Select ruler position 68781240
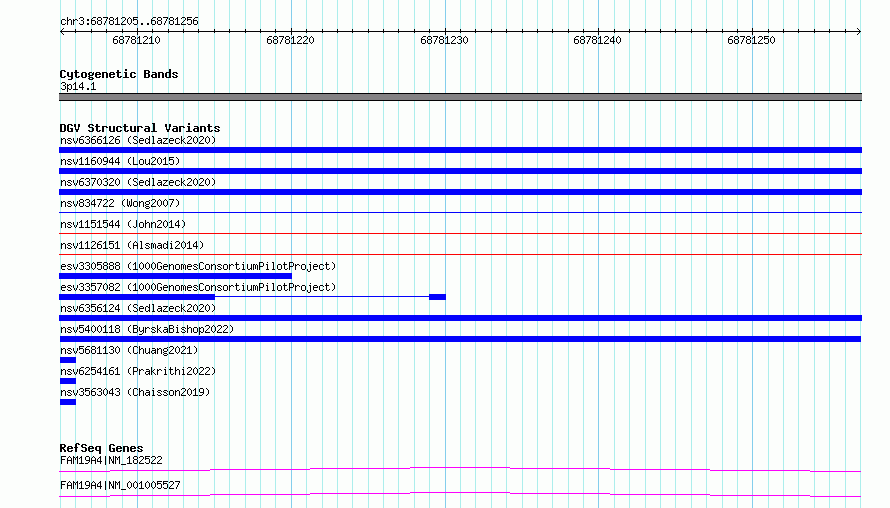 coord(597,40)
